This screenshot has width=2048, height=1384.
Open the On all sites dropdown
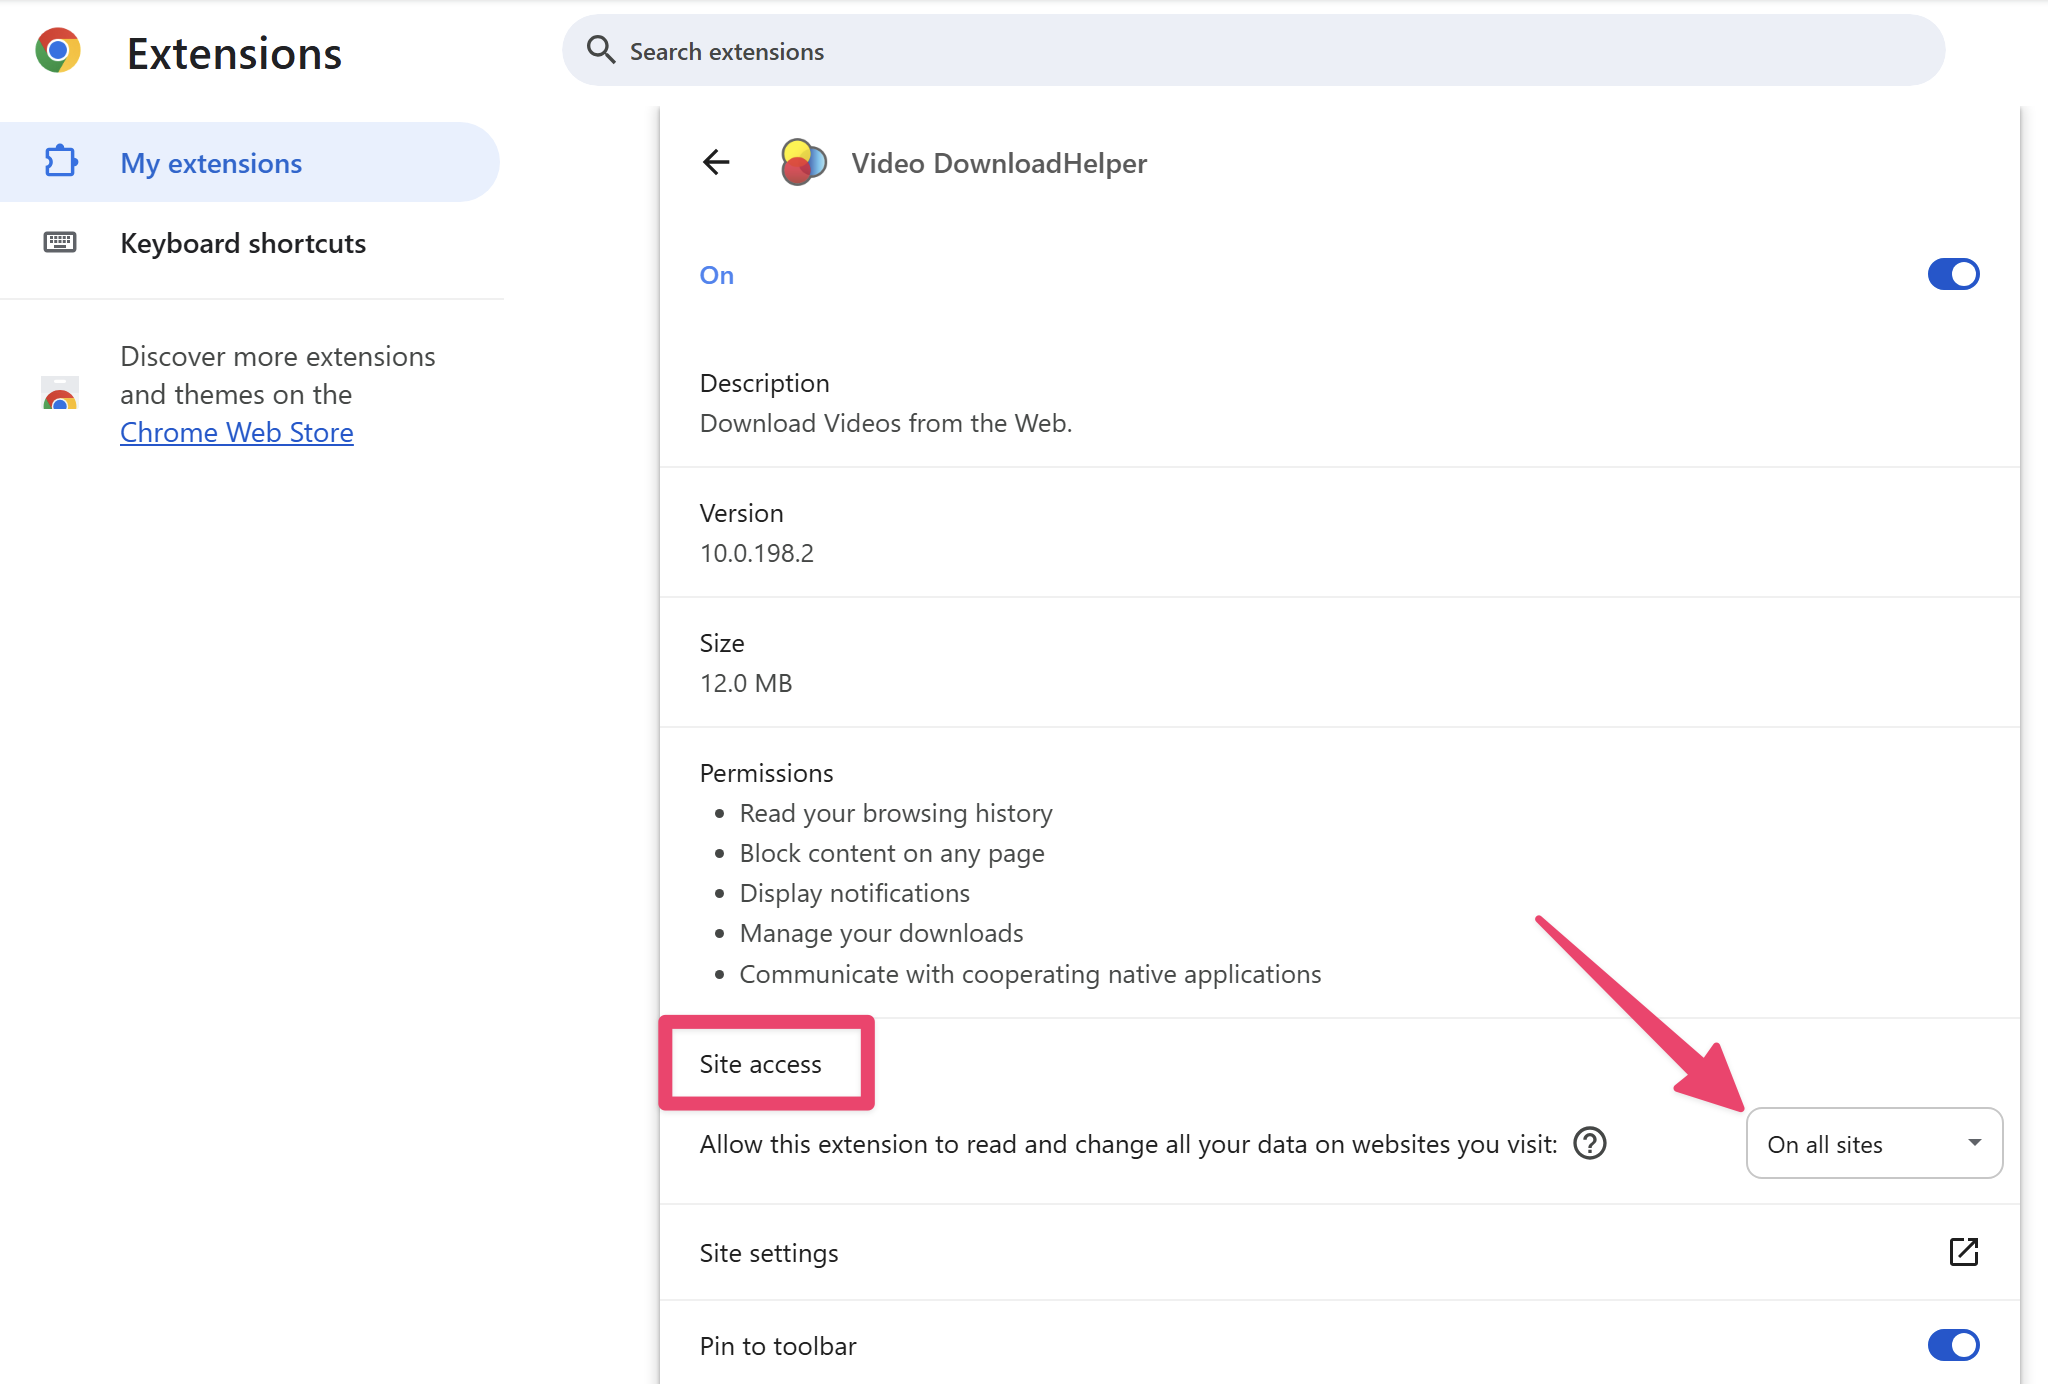pos(1872,1143)
